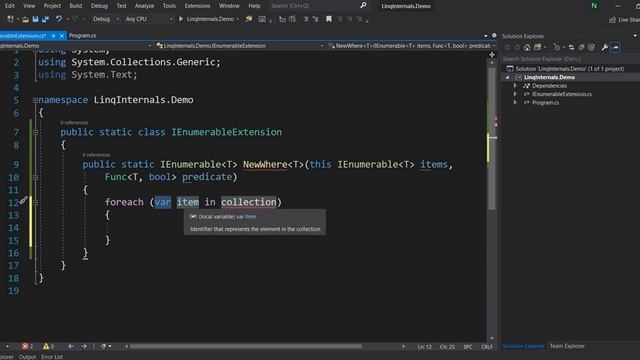
Task: Click the Solution Explorer Home icon
Action: pyautogui.click(x=527, y=47)
